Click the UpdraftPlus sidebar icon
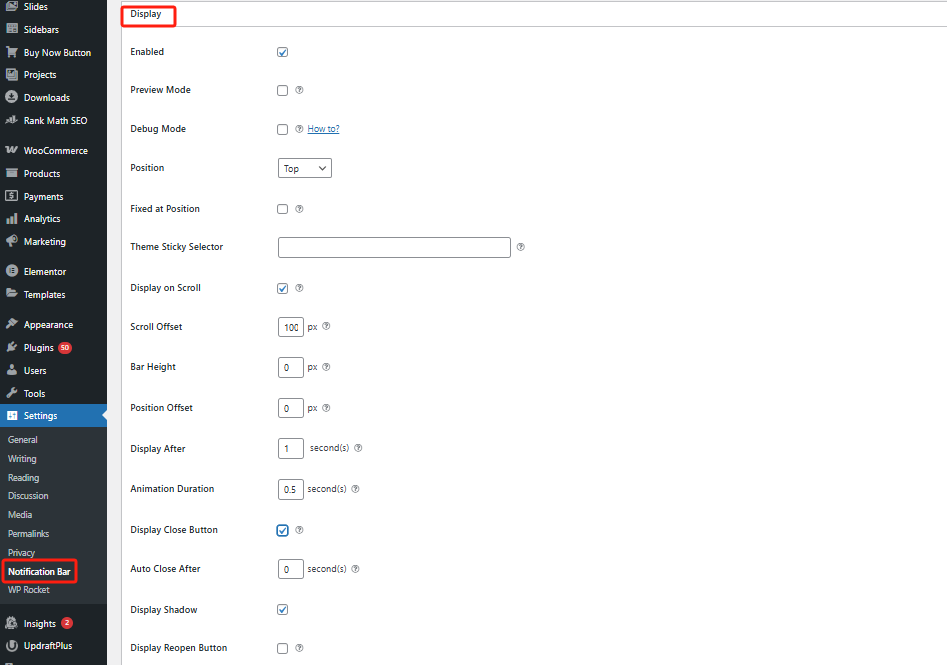This screenshot has height=665, width=947. click(11, 646)
